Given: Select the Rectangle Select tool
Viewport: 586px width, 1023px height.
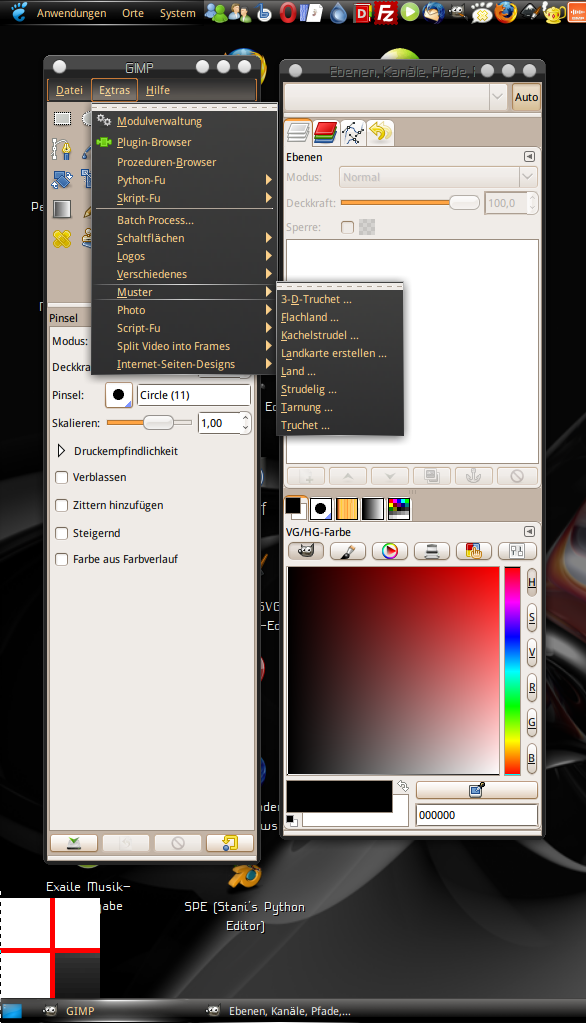Looking at the screenshot, I should (62, 118).
